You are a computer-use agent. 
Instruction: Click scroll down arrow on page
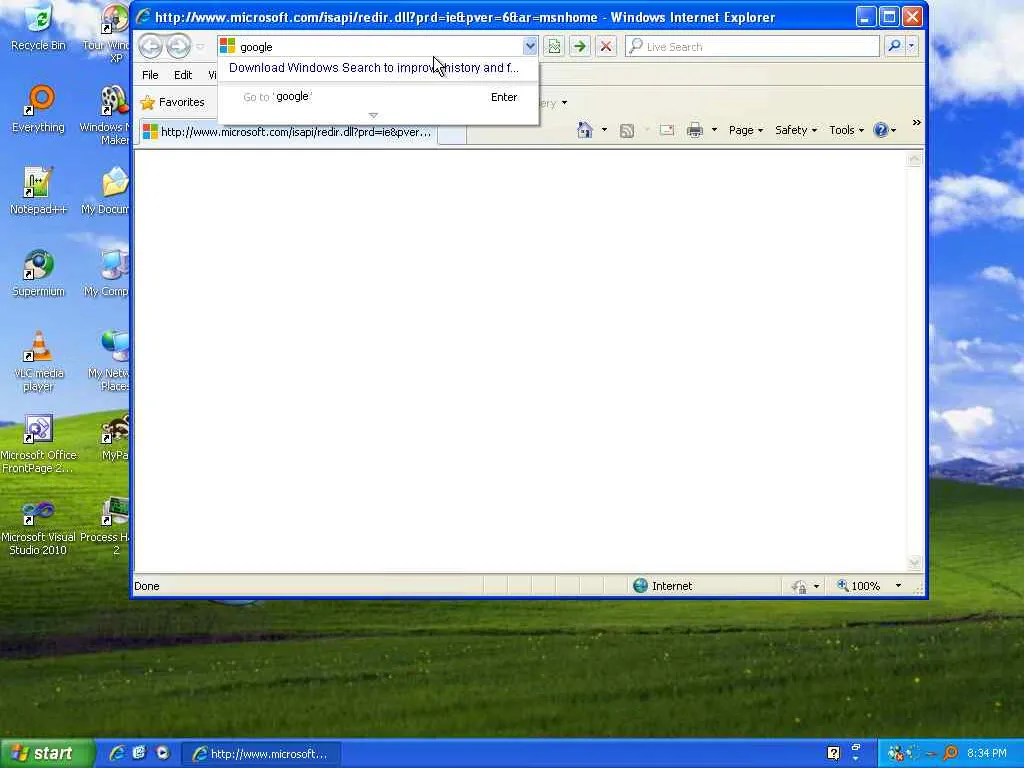pos(914,563)
